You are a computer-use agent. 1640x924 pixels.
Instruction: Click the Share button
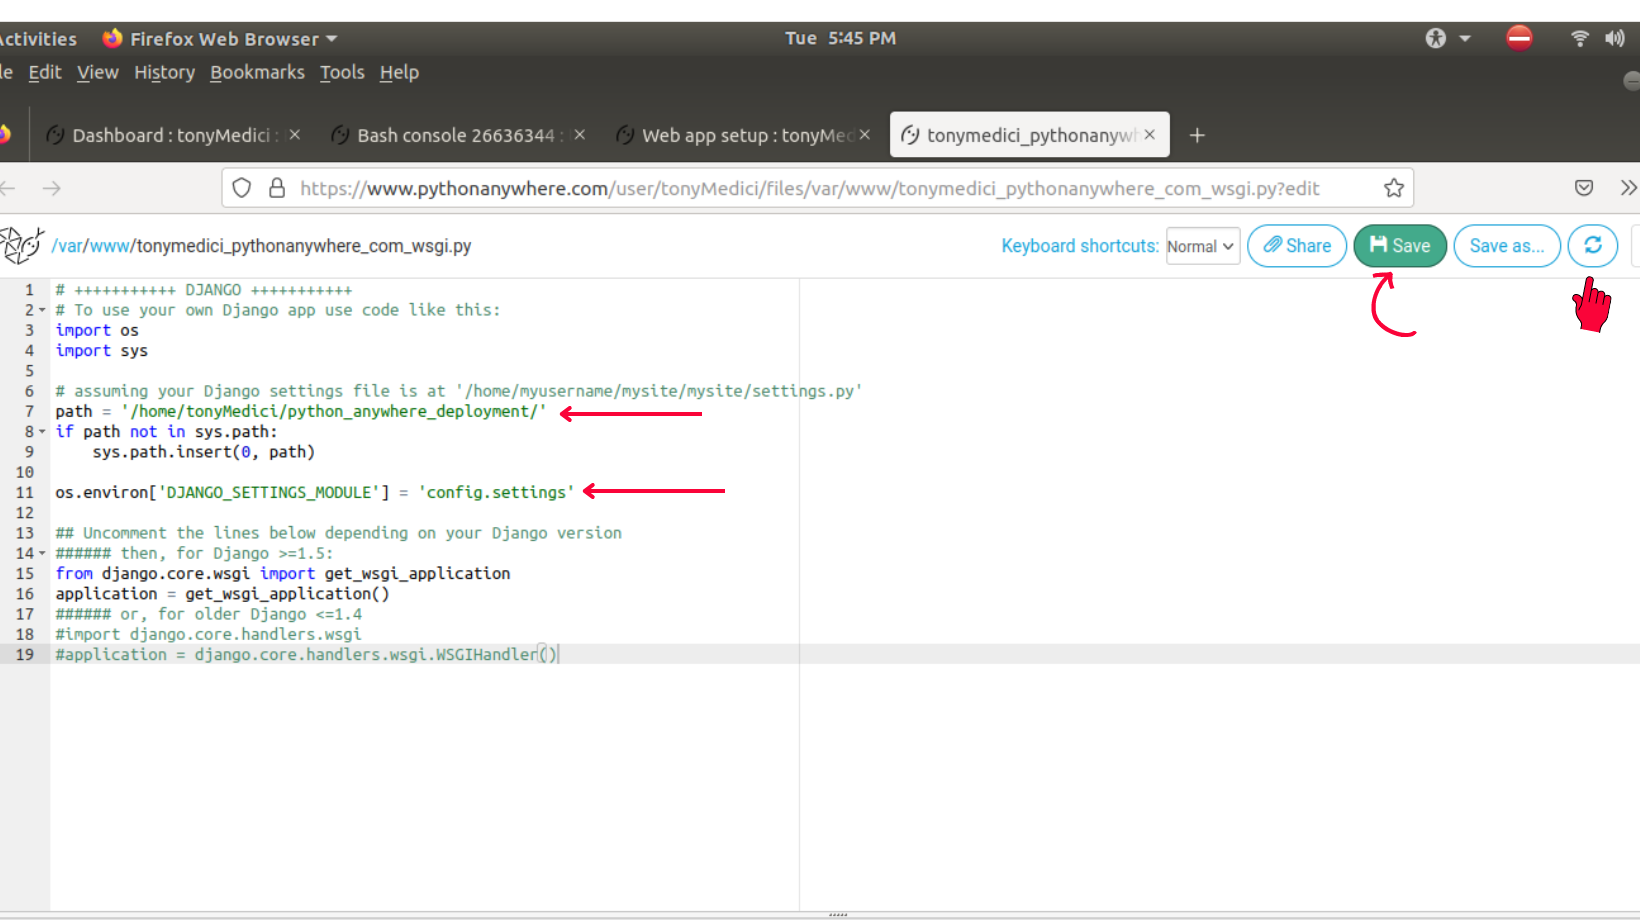pyautogui.click(x=1297, y=246)
